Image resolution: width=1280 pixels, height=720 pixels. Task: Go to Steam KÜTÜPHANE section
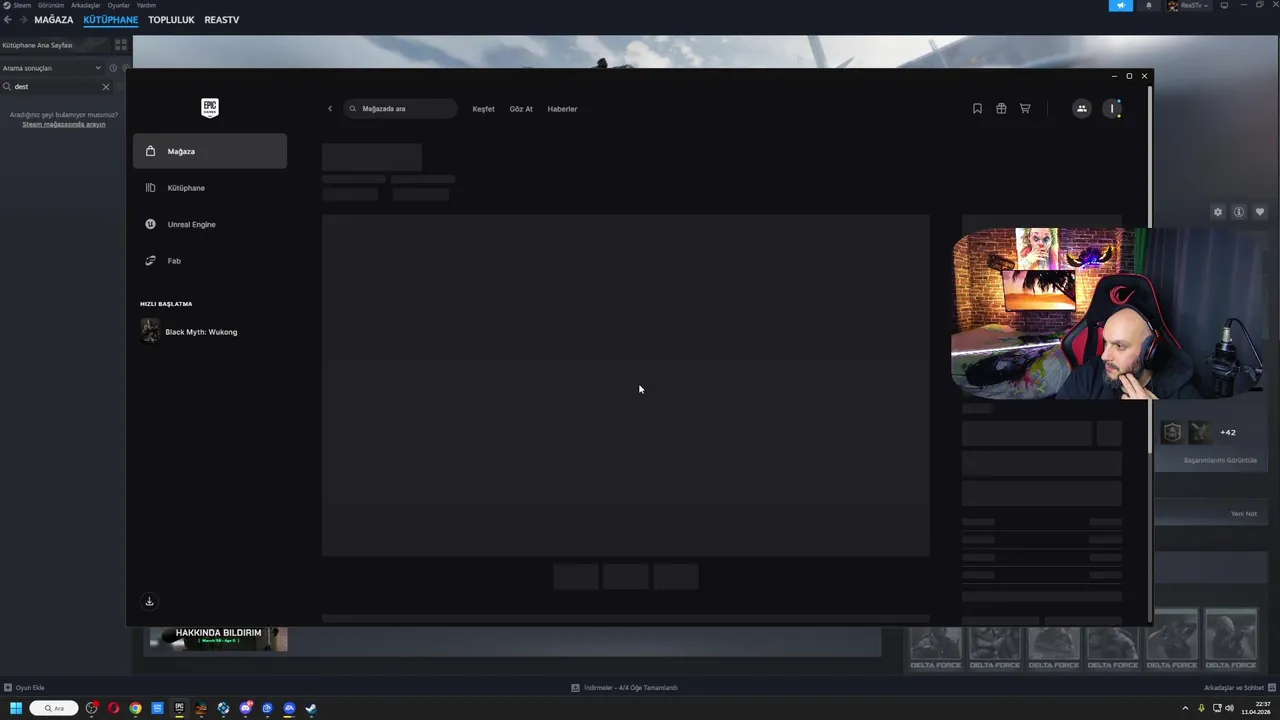(111, 20)
